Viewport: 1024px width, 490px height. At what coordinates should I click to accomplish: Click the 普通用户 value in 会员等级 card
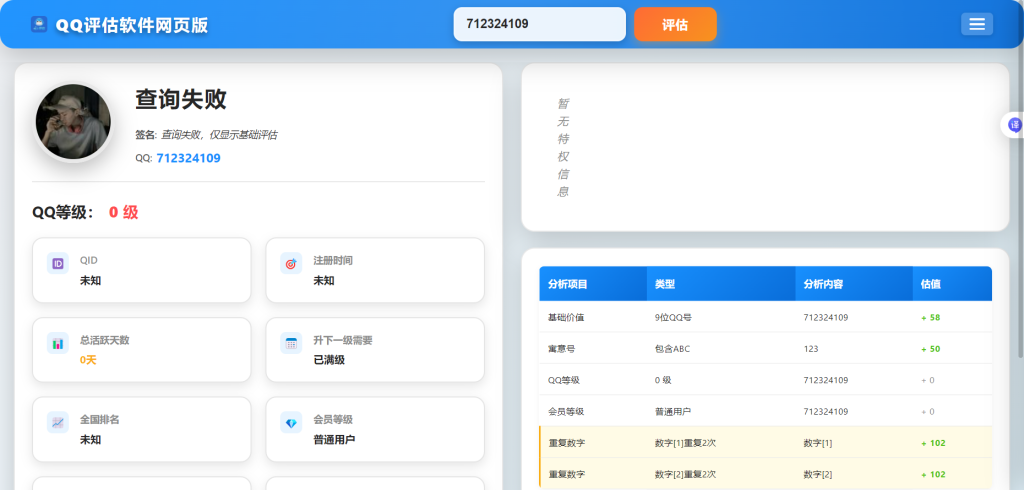[x=334, y=440]
